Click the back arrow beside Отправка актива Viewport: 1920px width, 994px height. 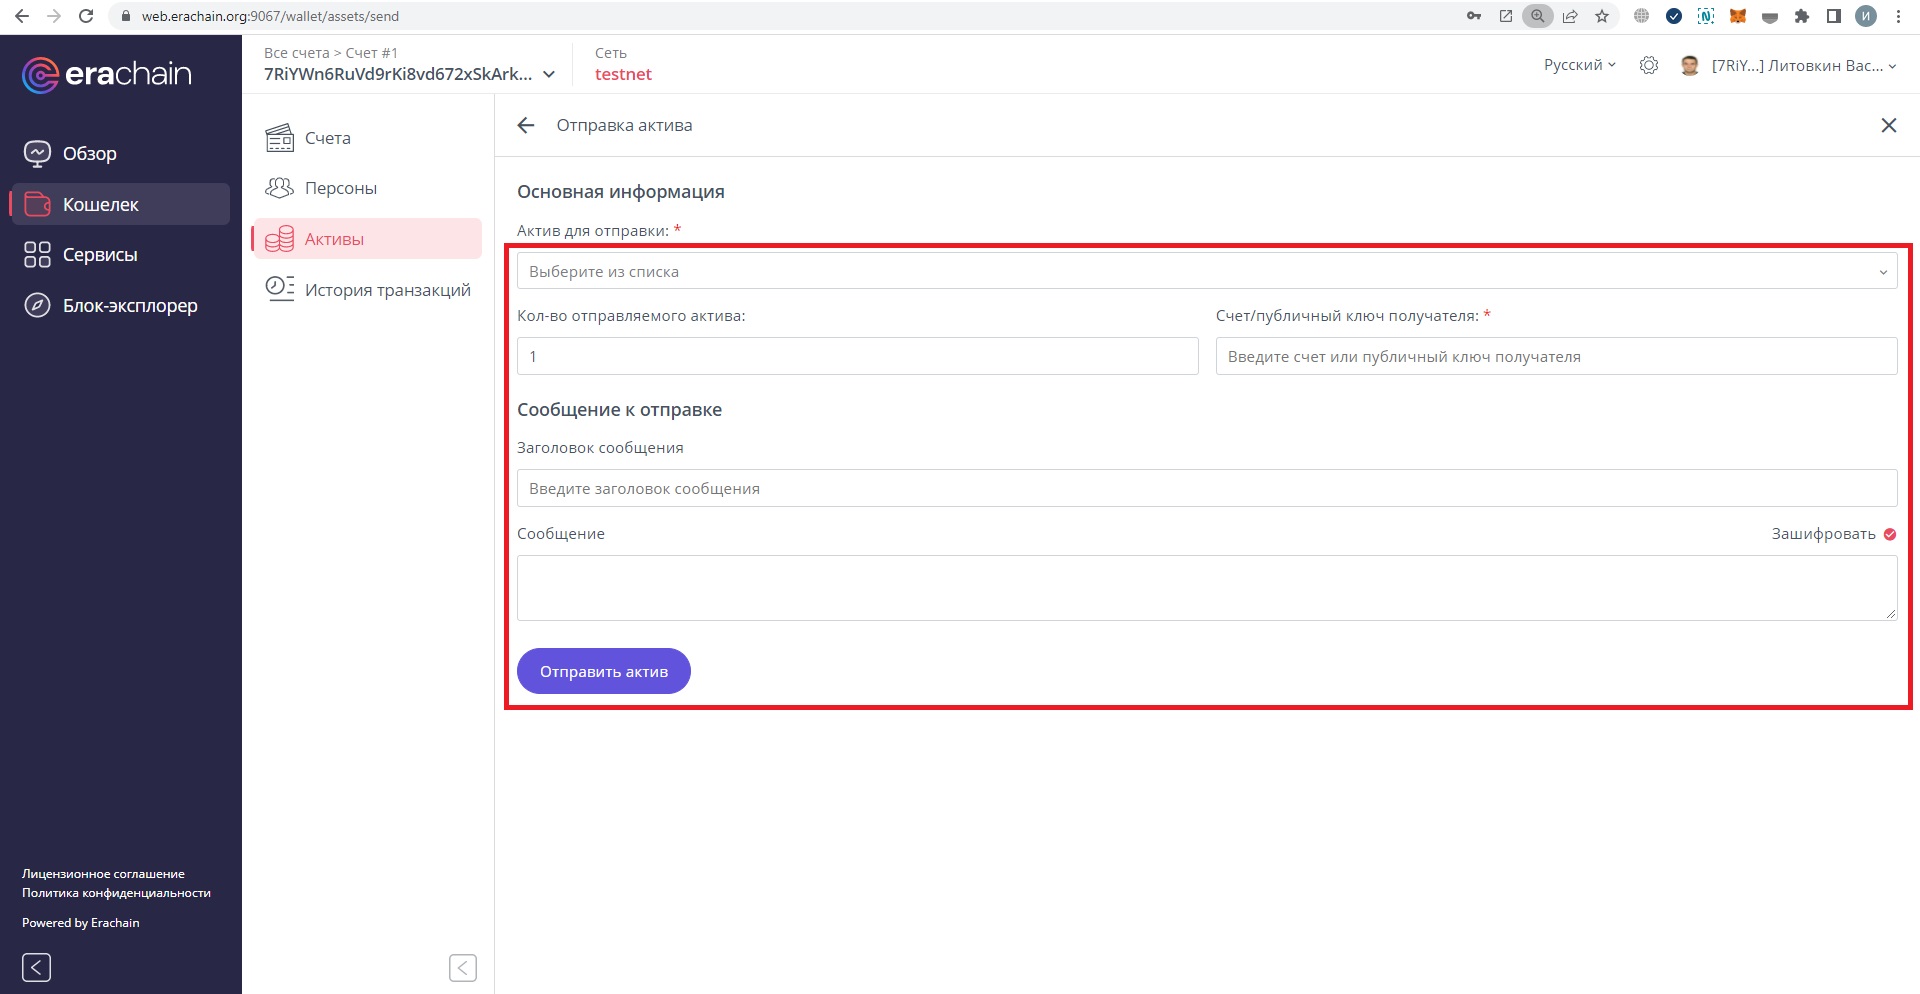click(x=526, y=125)
